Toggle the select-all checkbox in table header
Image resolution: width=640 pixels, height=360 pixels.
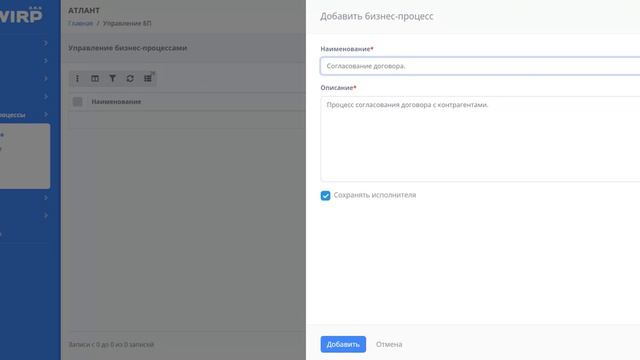(x=77, y=102)
